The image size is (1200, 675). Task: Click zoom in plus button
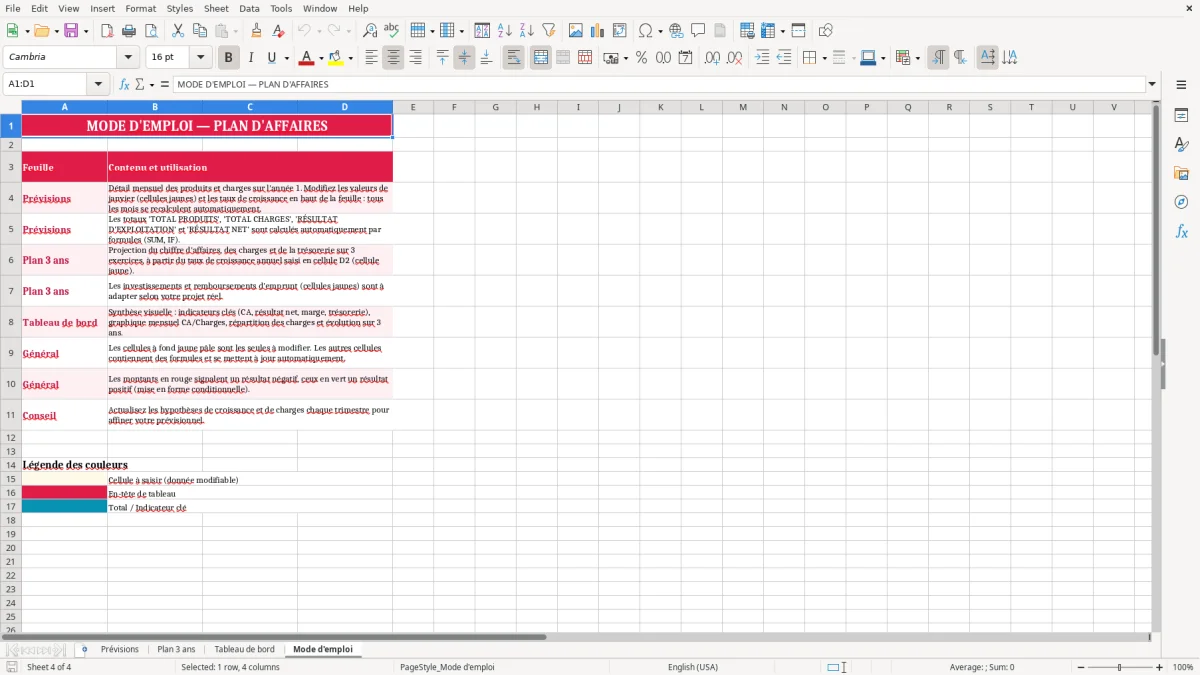coord(1159,667)
